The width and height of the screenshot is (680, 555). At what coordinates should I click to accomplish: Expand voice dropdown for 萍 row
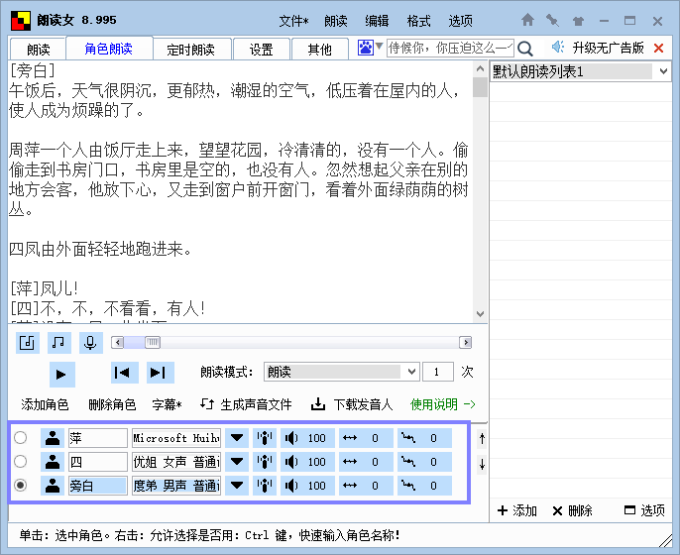point(237,438)
